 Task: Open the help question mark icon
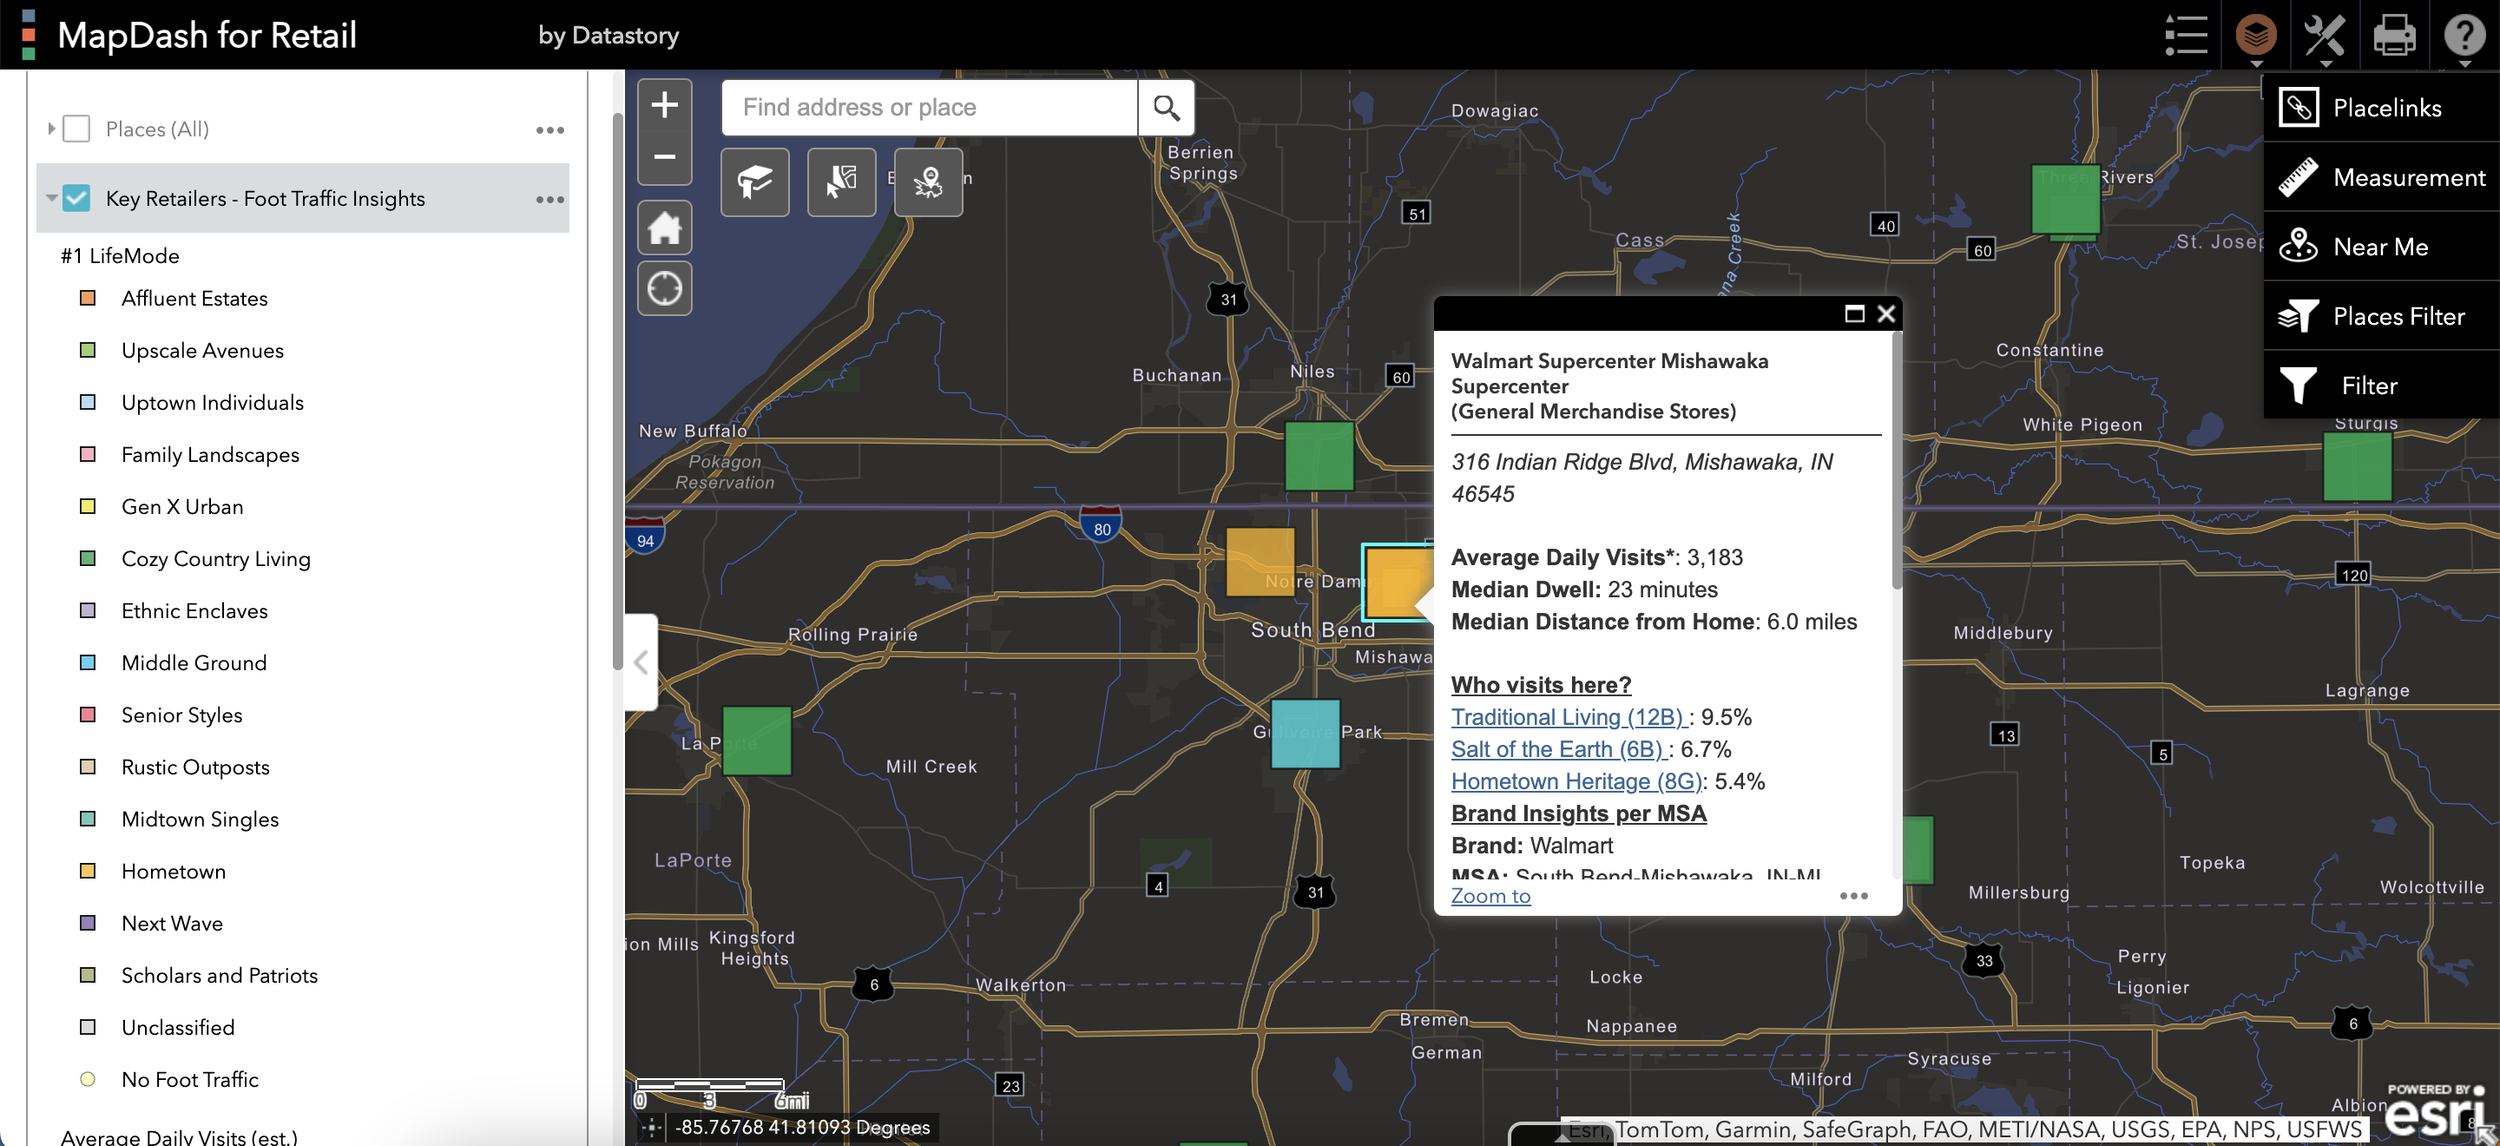(2464, 35)
